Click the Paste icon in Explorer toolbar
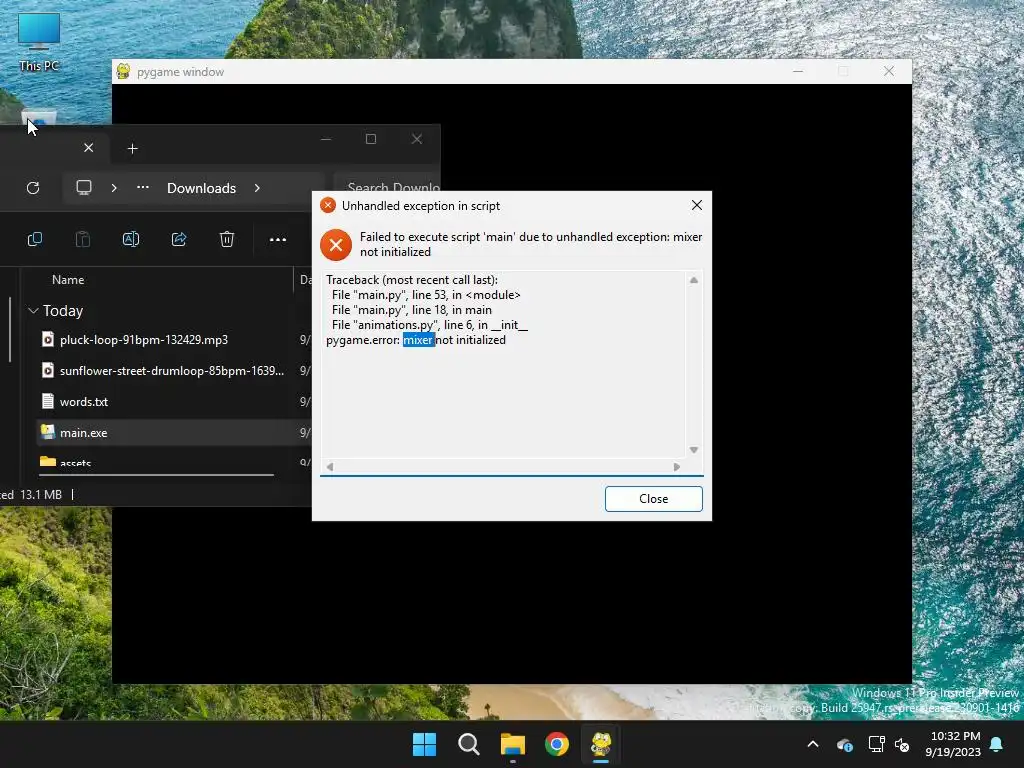This screenshot has height=768, width=1024. [x=83, y=240]
